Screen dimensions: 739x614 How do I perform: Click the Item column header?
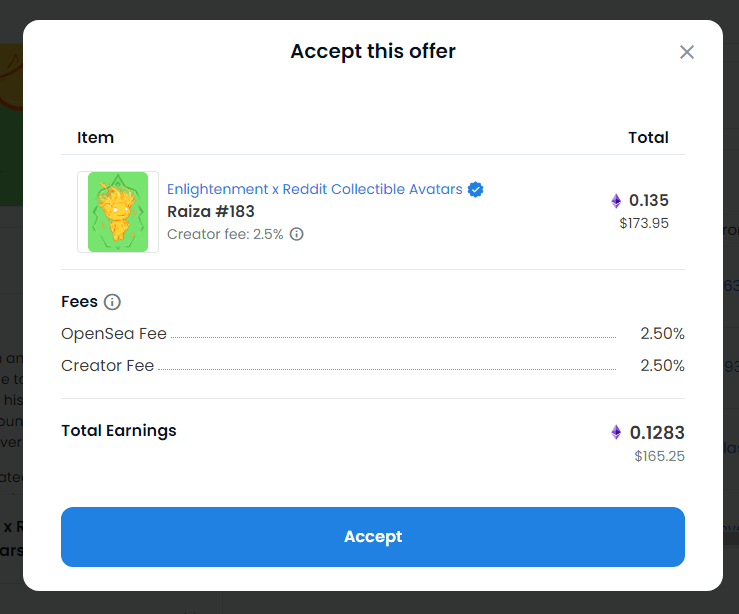tap(95, 138)
